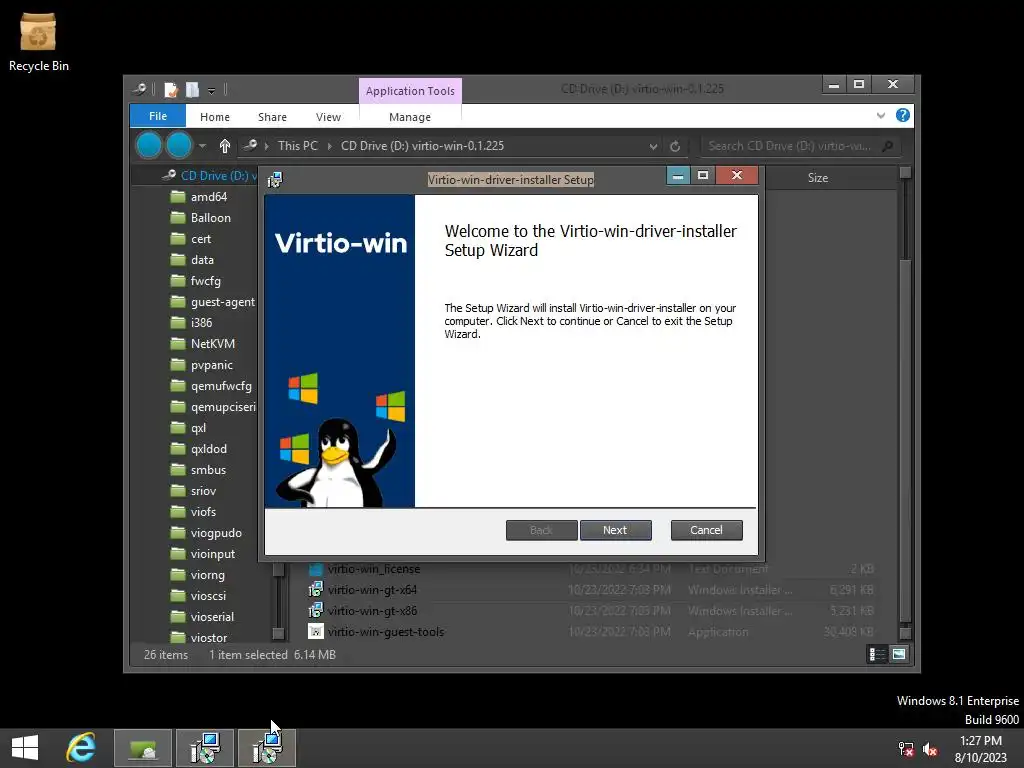
Task: Click CD Drive (D:) breadcrumb in address bar
Action: [423, 146]
